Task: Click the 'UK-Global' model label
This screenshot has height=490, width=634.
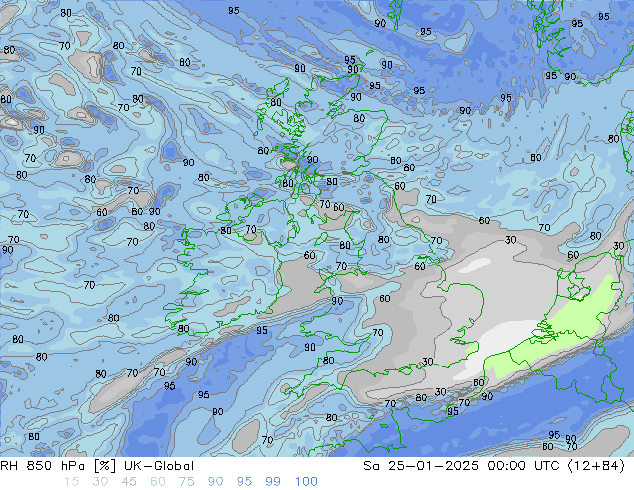Action: coord(159,466)
